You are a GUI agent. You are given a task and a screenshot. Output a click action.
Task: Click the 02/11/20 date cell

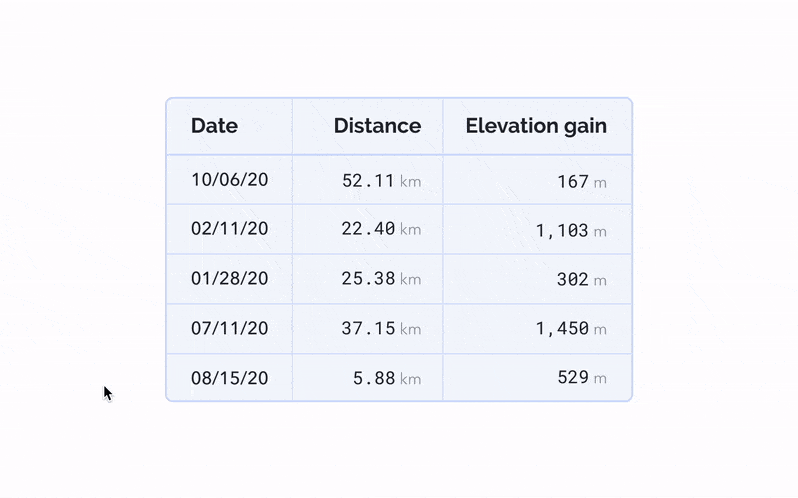pos(229,229)
